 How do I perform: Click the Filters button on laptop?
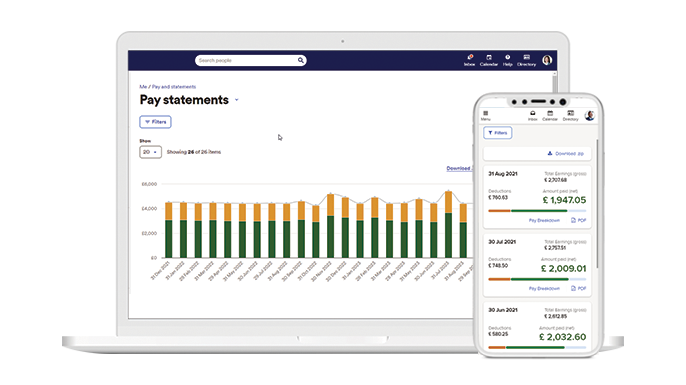tap(155, 122)
